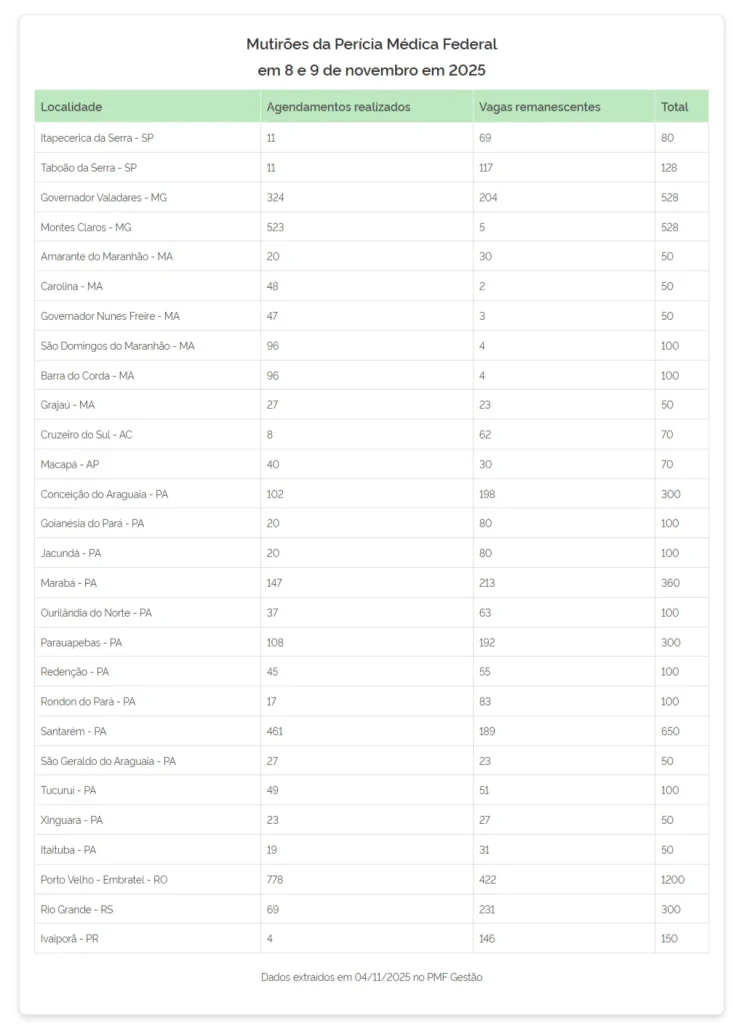Click the table title Mutirões da Perícia Médica Federal

click(371, 44)
